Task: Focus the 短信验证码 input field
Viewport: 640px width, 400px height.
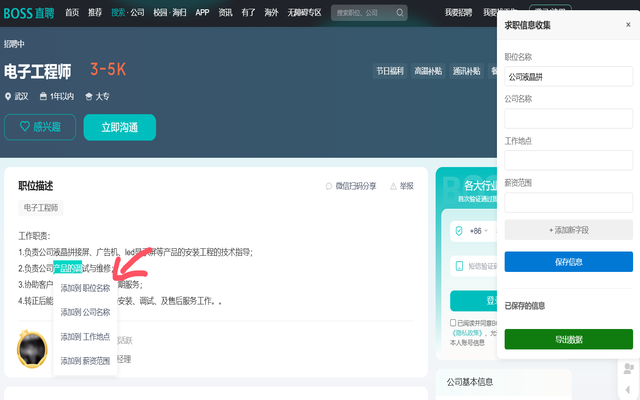Action: (x=473, y=266)
